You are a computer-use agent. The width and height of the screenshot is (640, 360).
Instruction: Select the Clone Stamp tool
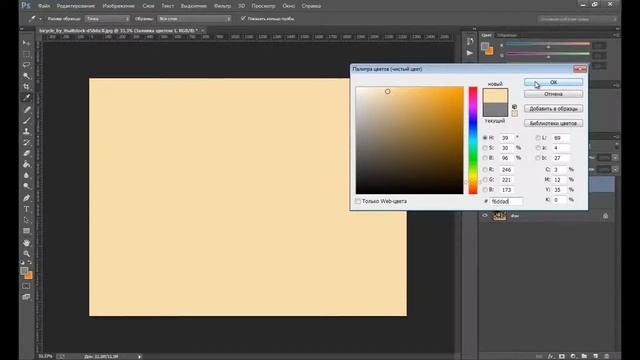(27, 131)
